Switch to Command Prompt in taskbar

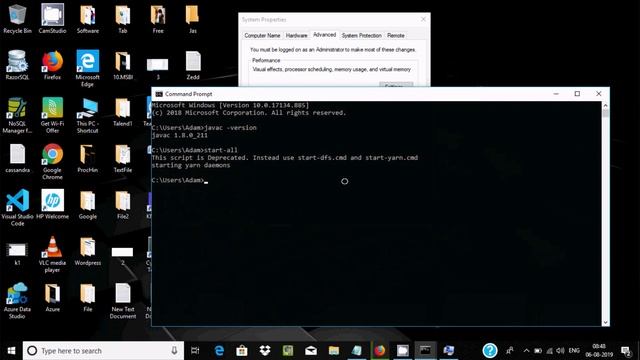tap(425, 351)
